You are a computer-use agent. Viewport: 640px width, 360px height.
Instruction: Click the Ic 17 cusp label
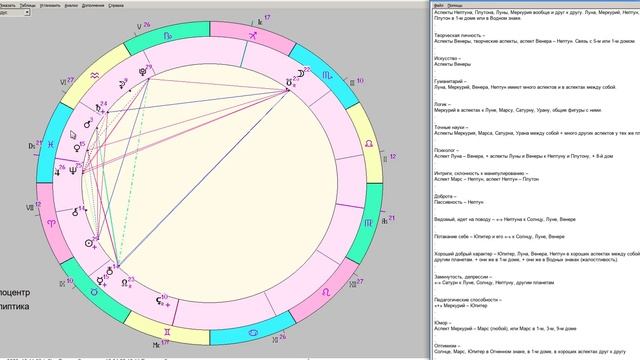(263, 20)
